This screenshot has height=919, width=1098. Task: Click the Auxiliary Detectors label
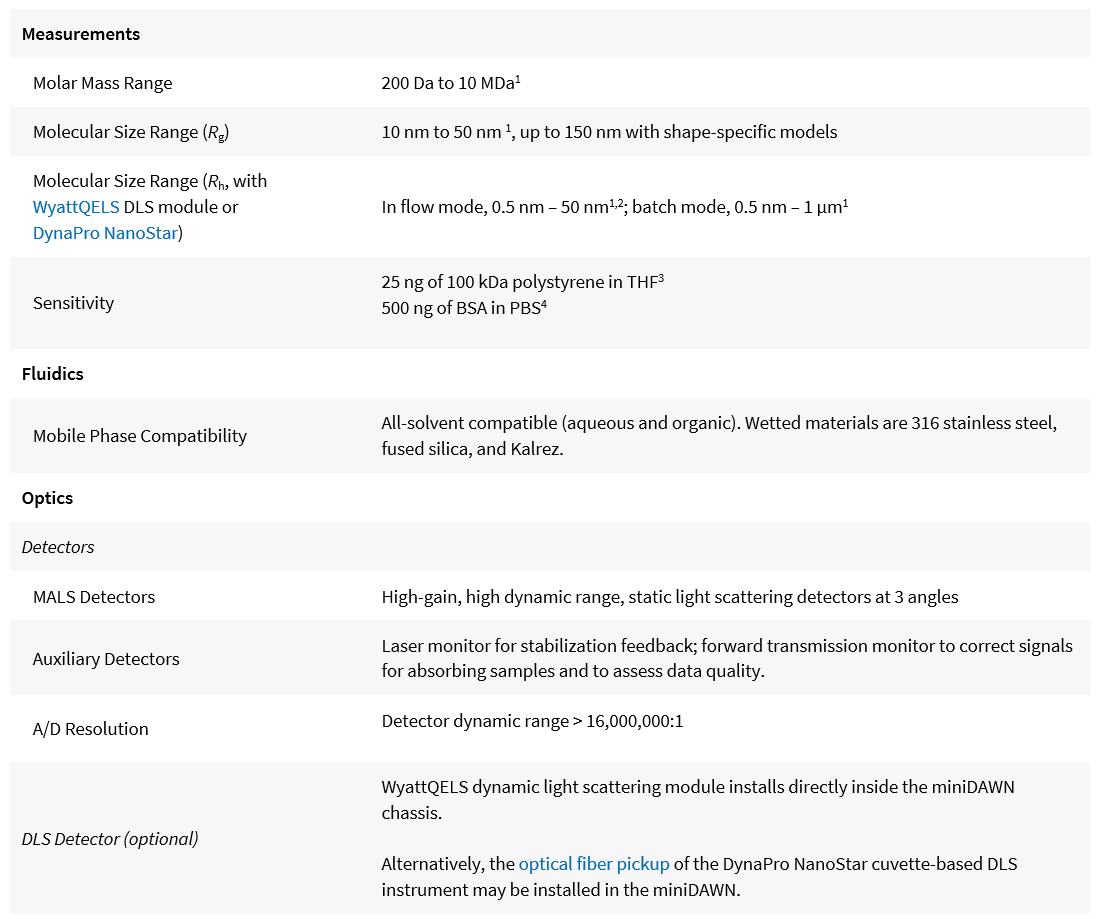click(106, 659)
